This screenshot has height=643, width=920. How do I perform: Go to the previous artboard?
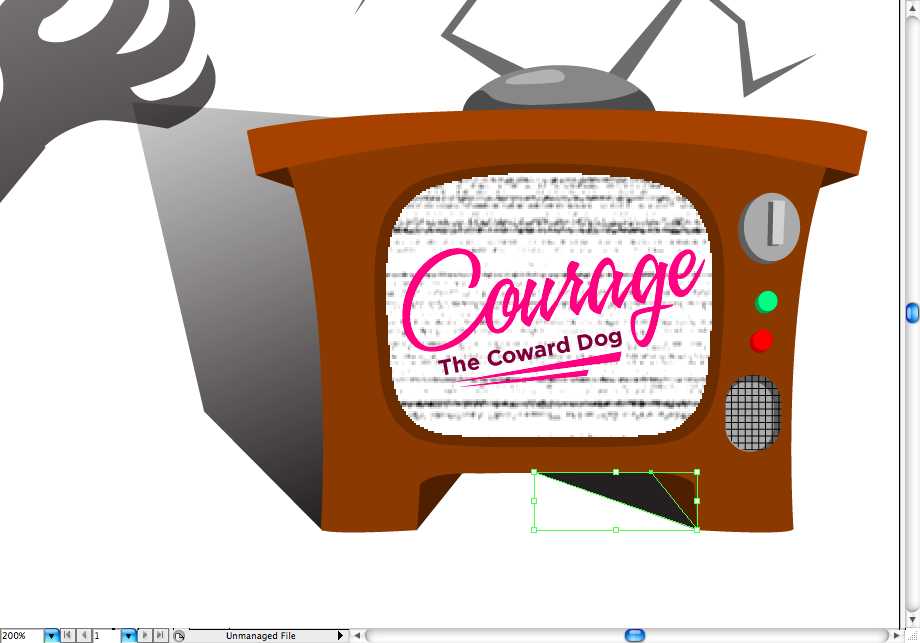pos(84,635)
